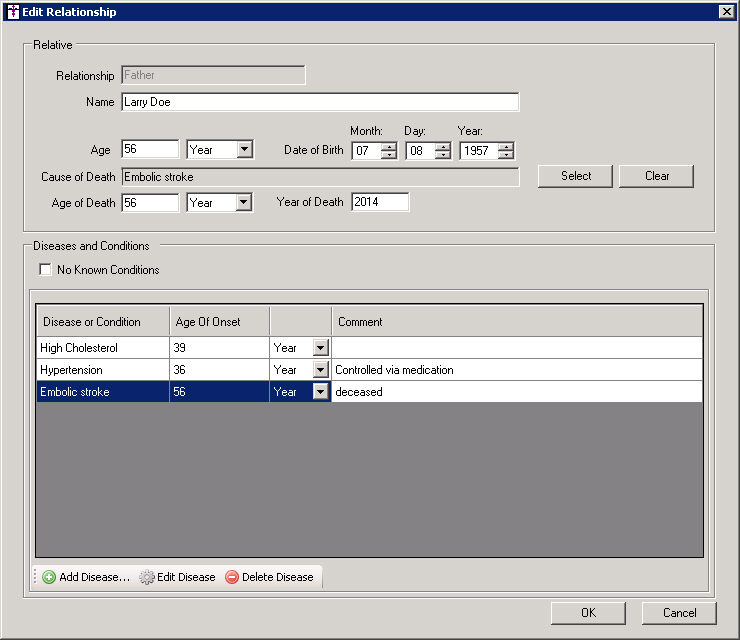Screen dimensions: 740x640
Task: Cancel the relationship edit
Action: 679,613
